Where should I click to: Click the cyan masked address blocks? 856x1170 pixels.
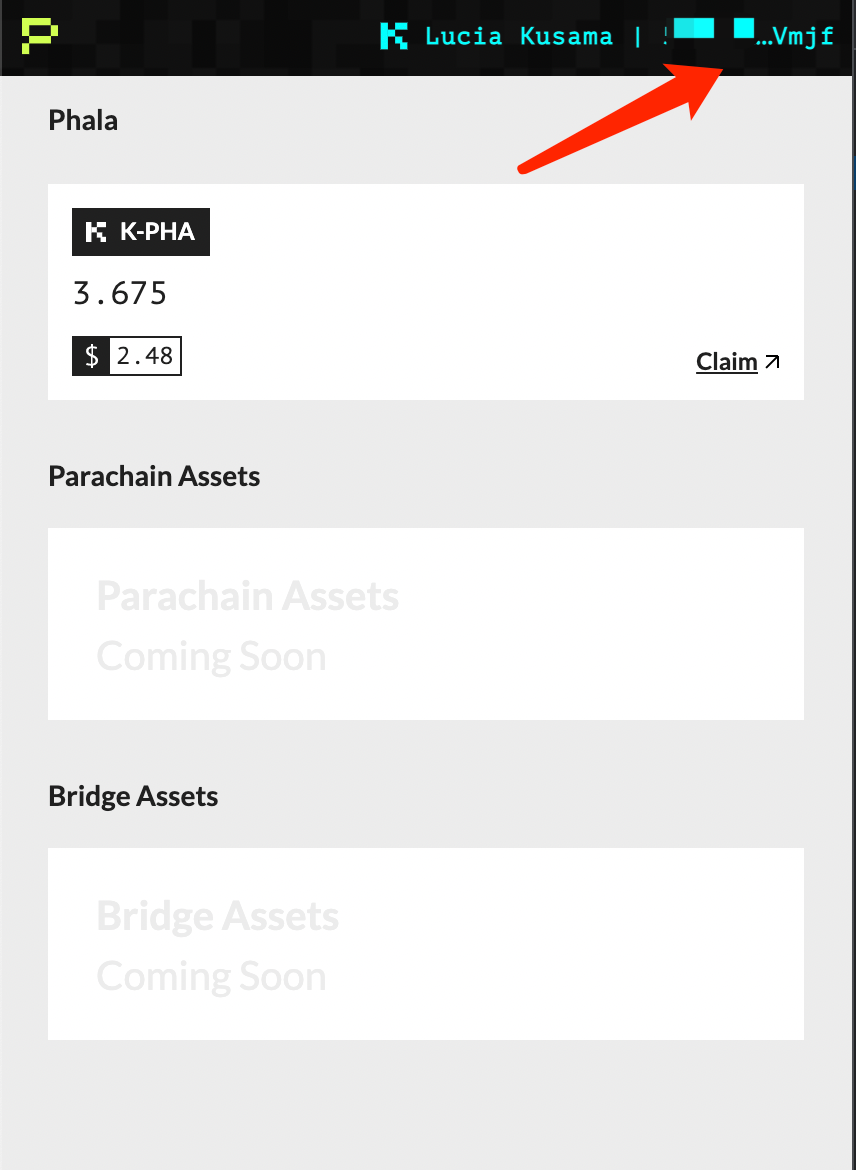(712, 29)
